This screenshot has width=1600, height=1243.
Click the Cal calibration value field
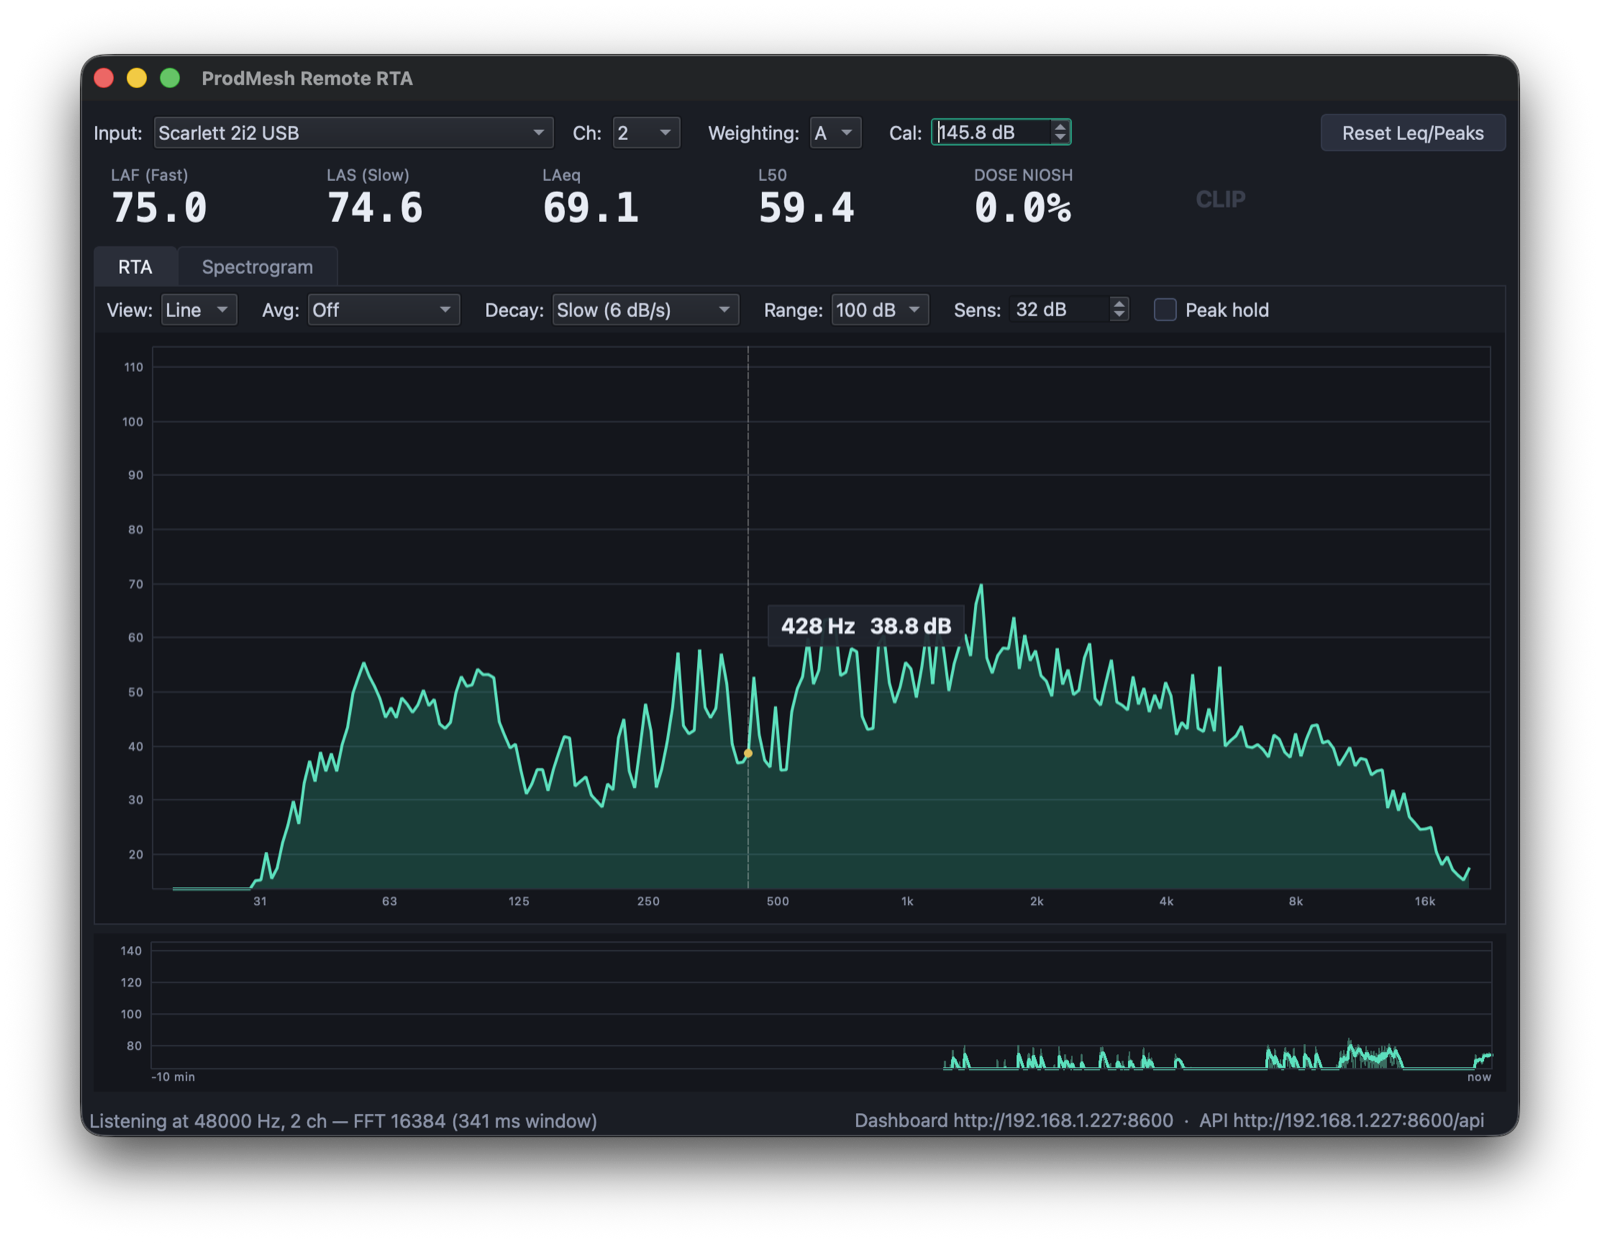click(992, 132)
